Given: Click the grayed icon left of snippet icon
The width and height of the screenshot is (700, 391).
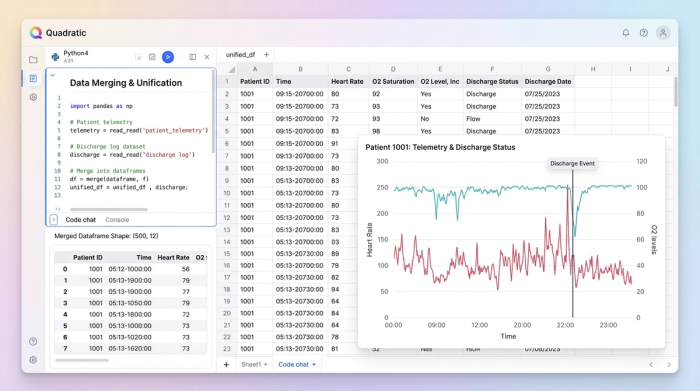Looking at the screenshot, I should point(138,57).
